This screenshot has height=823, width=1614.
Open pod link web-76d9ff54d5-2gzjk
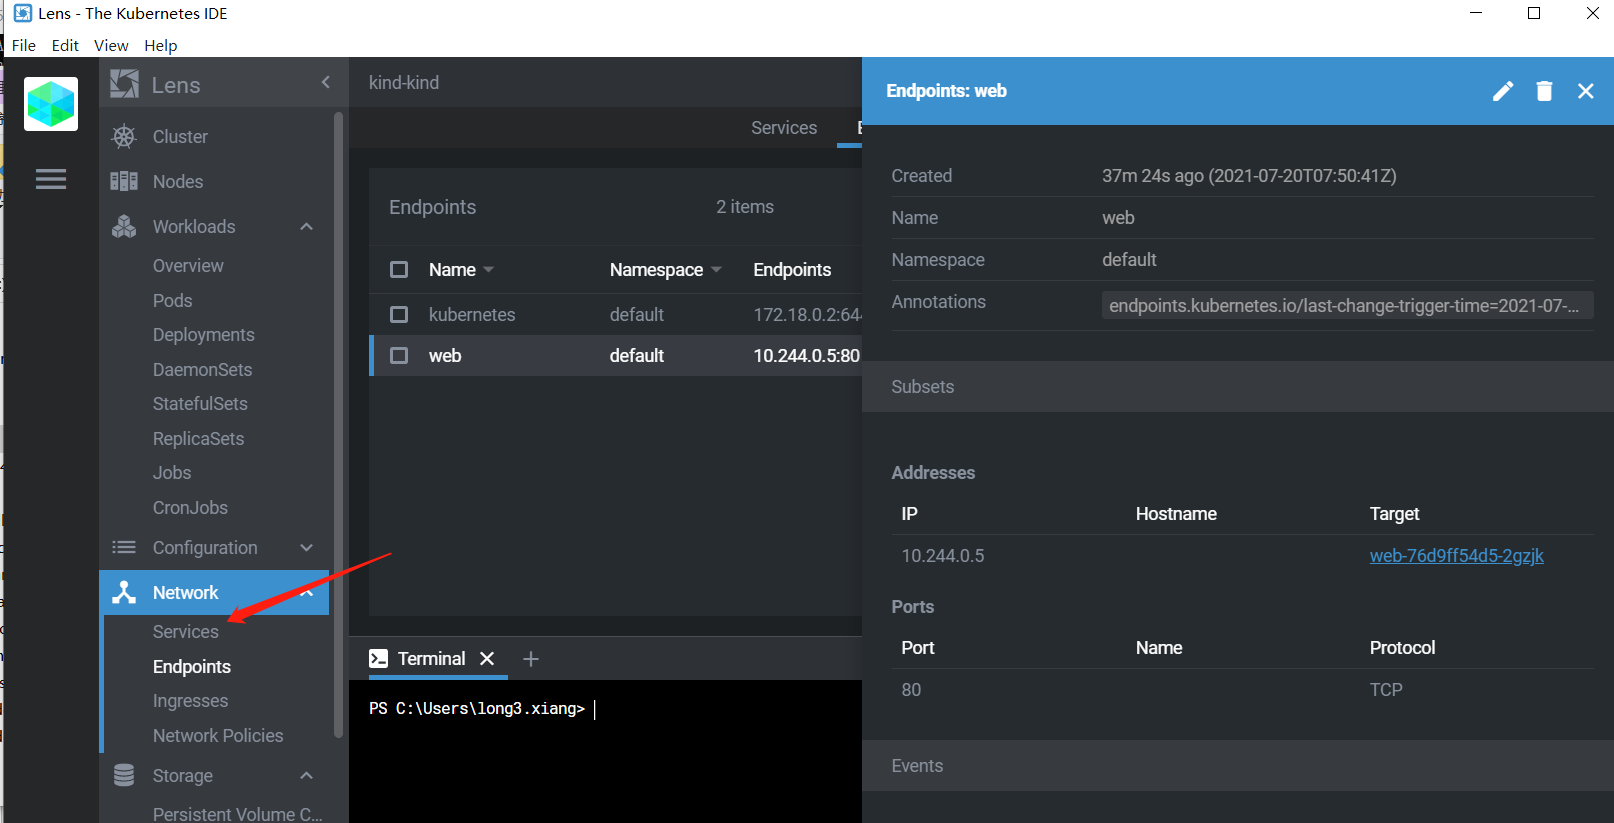click(x=1456, y=555)
